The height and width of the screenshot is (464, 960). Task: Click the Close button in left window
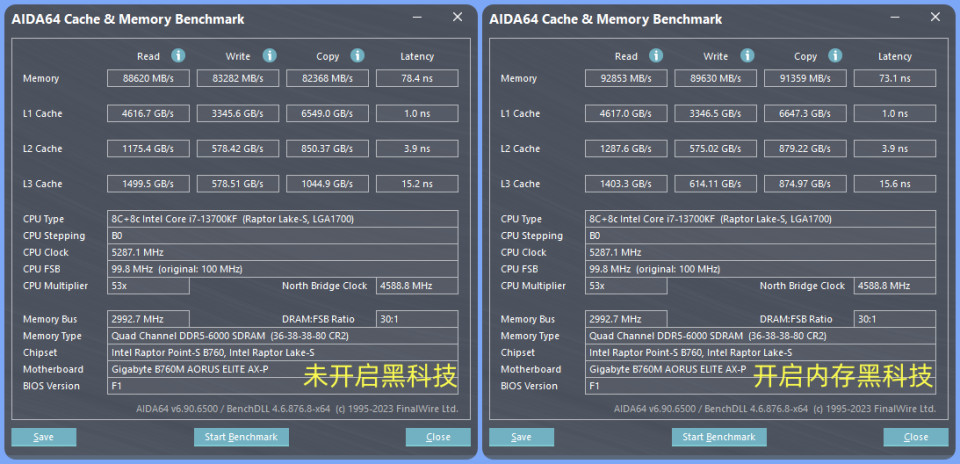point(438,437)
